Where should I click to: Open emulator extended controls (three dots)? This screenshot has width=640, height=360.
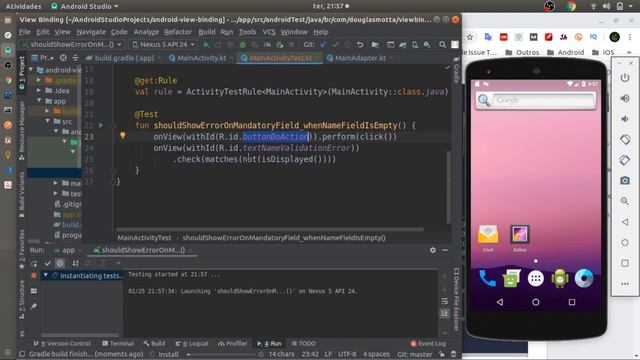[x=625, y=284]
